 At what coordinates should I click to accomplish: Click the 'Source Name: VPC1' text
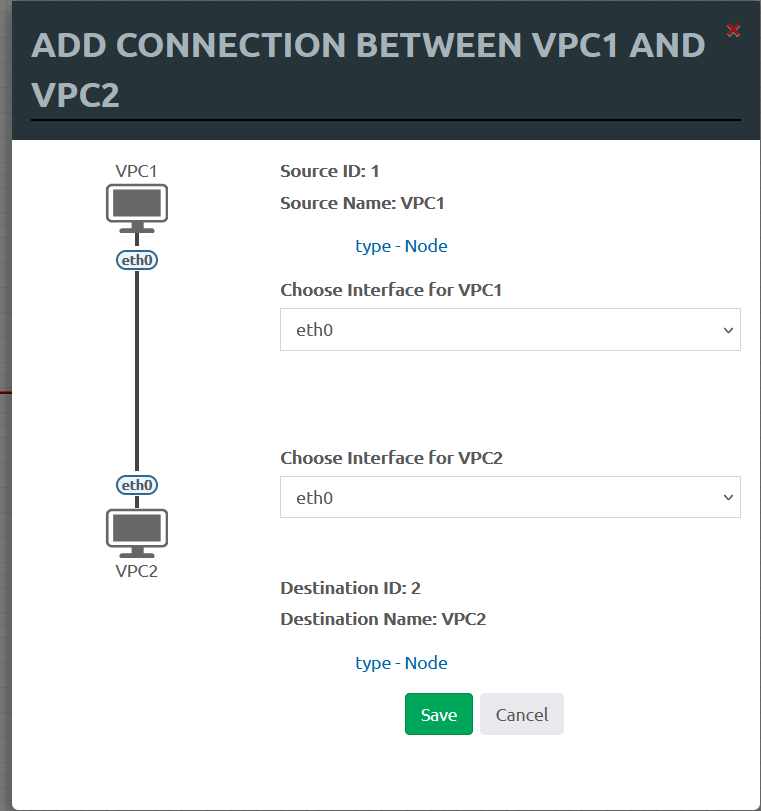362,203
